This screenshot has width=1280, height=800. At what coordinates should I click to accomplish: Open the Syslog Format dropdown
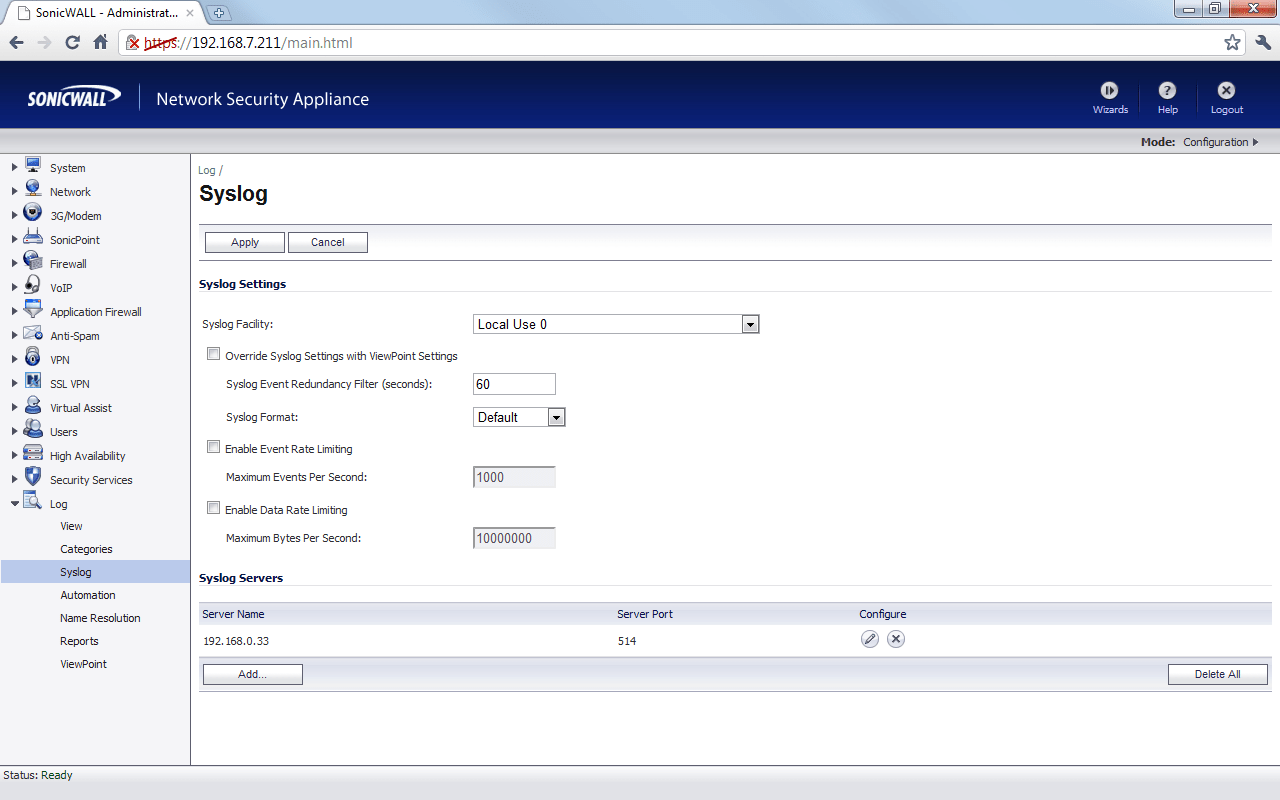pyautogui.click(x=556, y=416)
